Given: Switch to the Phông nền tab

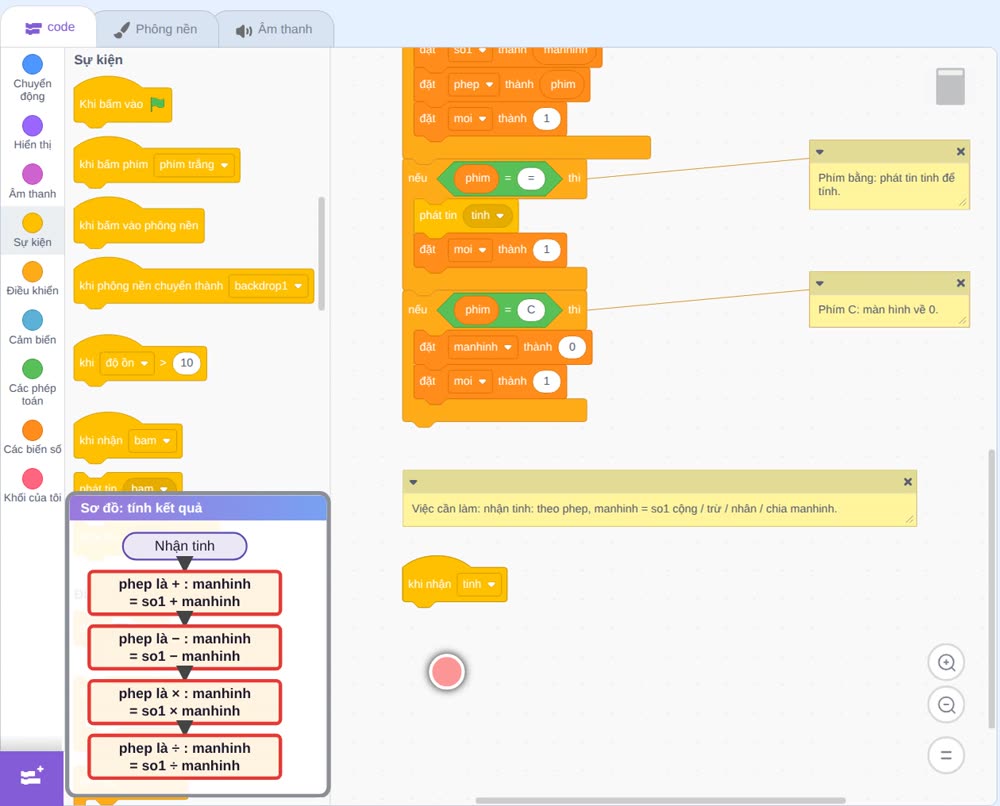Looking at the screenshot, I should [x=156, y=29].
